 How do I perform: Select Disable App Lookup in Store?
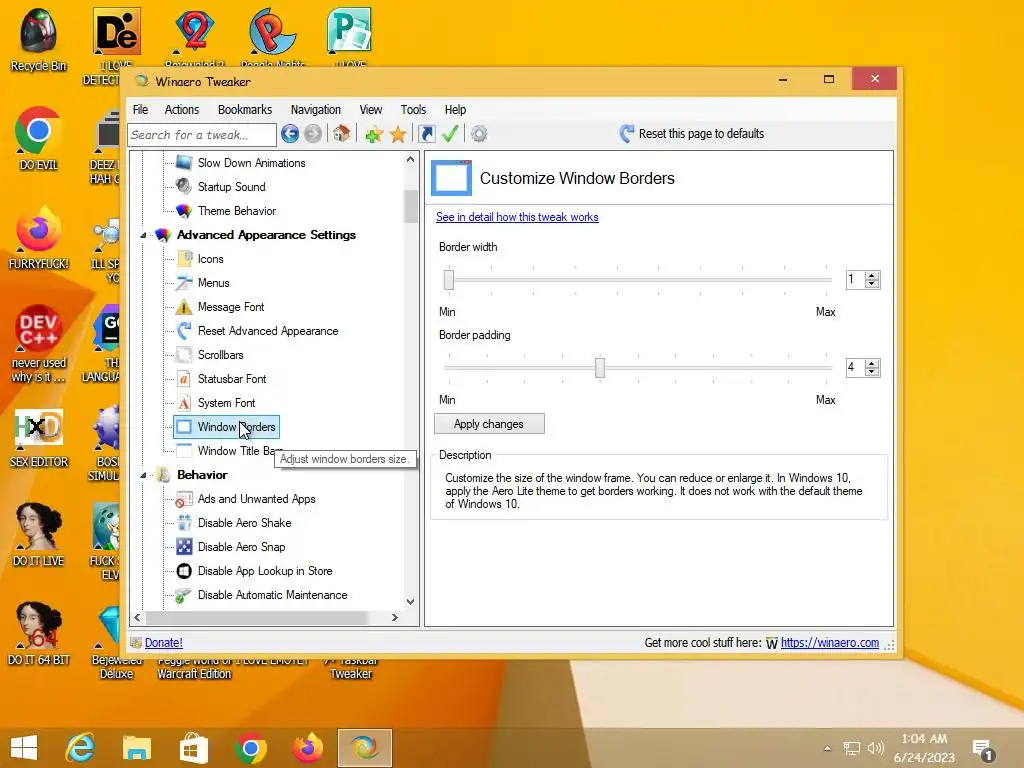pyautogui.click(x=264, y=571)
